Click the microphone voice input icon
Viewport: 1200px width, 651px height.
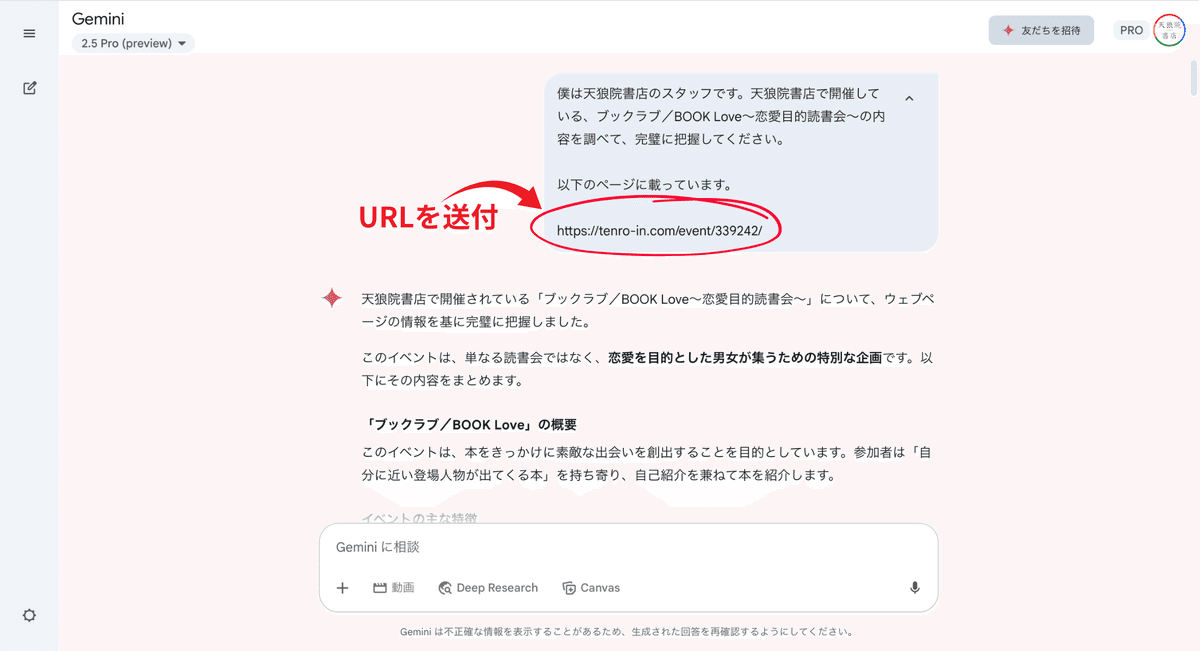[x=914, y=588]
